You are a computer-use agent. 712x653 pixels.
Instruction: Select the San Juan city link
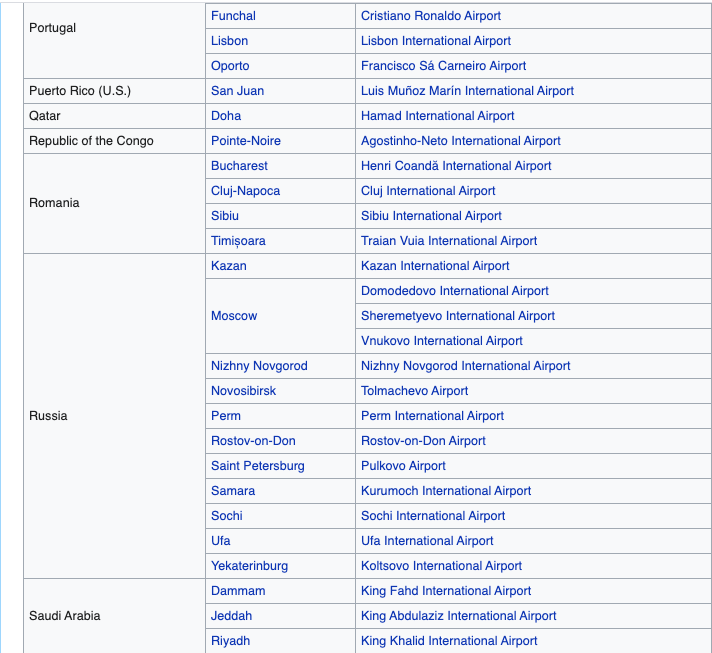click(x=237, y=91)
